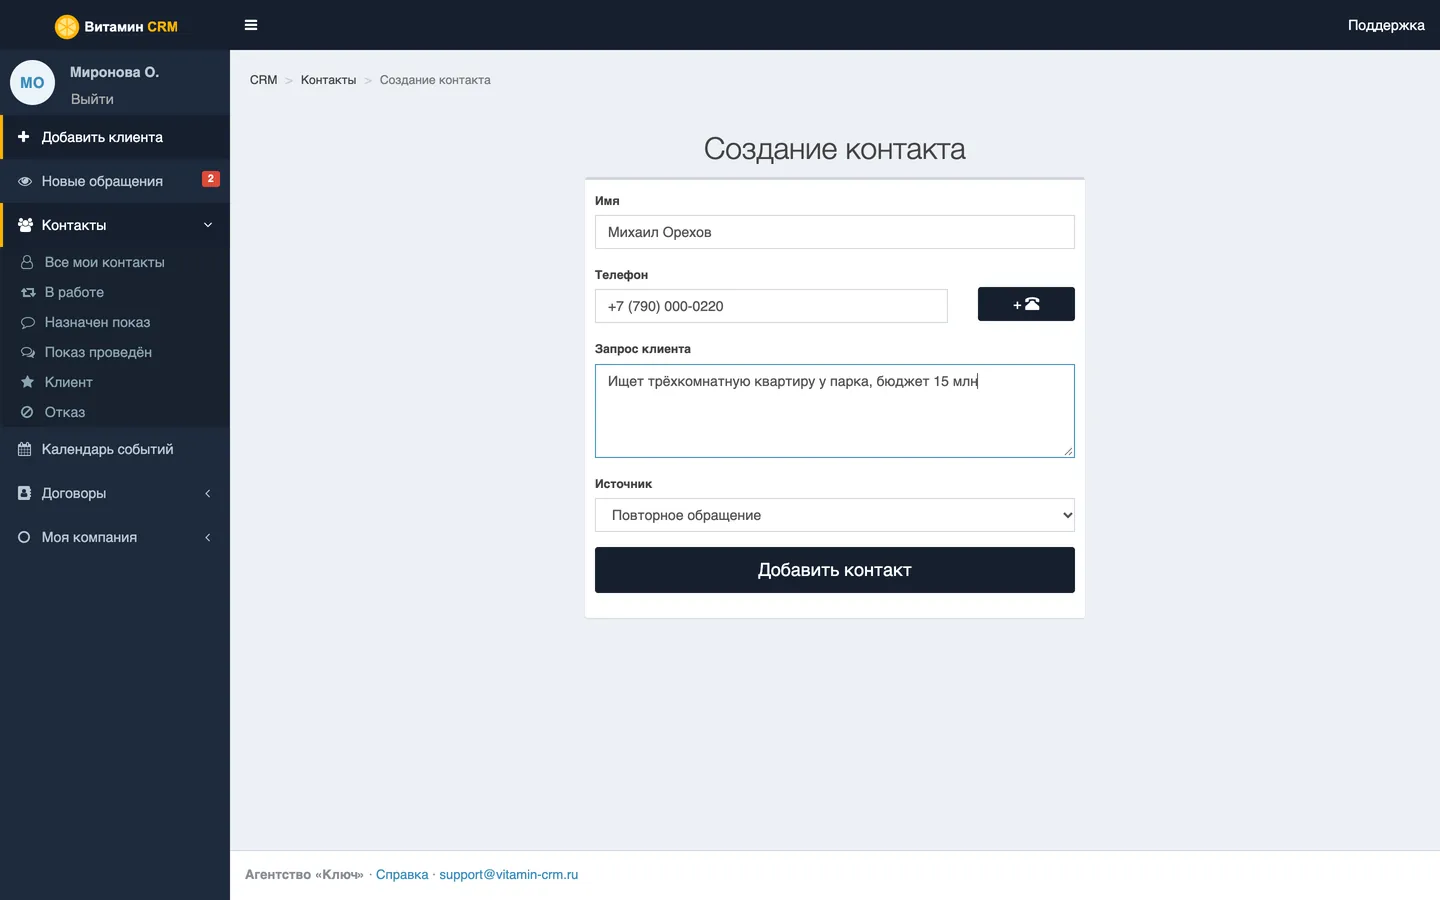The image size is (1440, 900).
Task: Click the Имя field label
Action: point(607,201)
